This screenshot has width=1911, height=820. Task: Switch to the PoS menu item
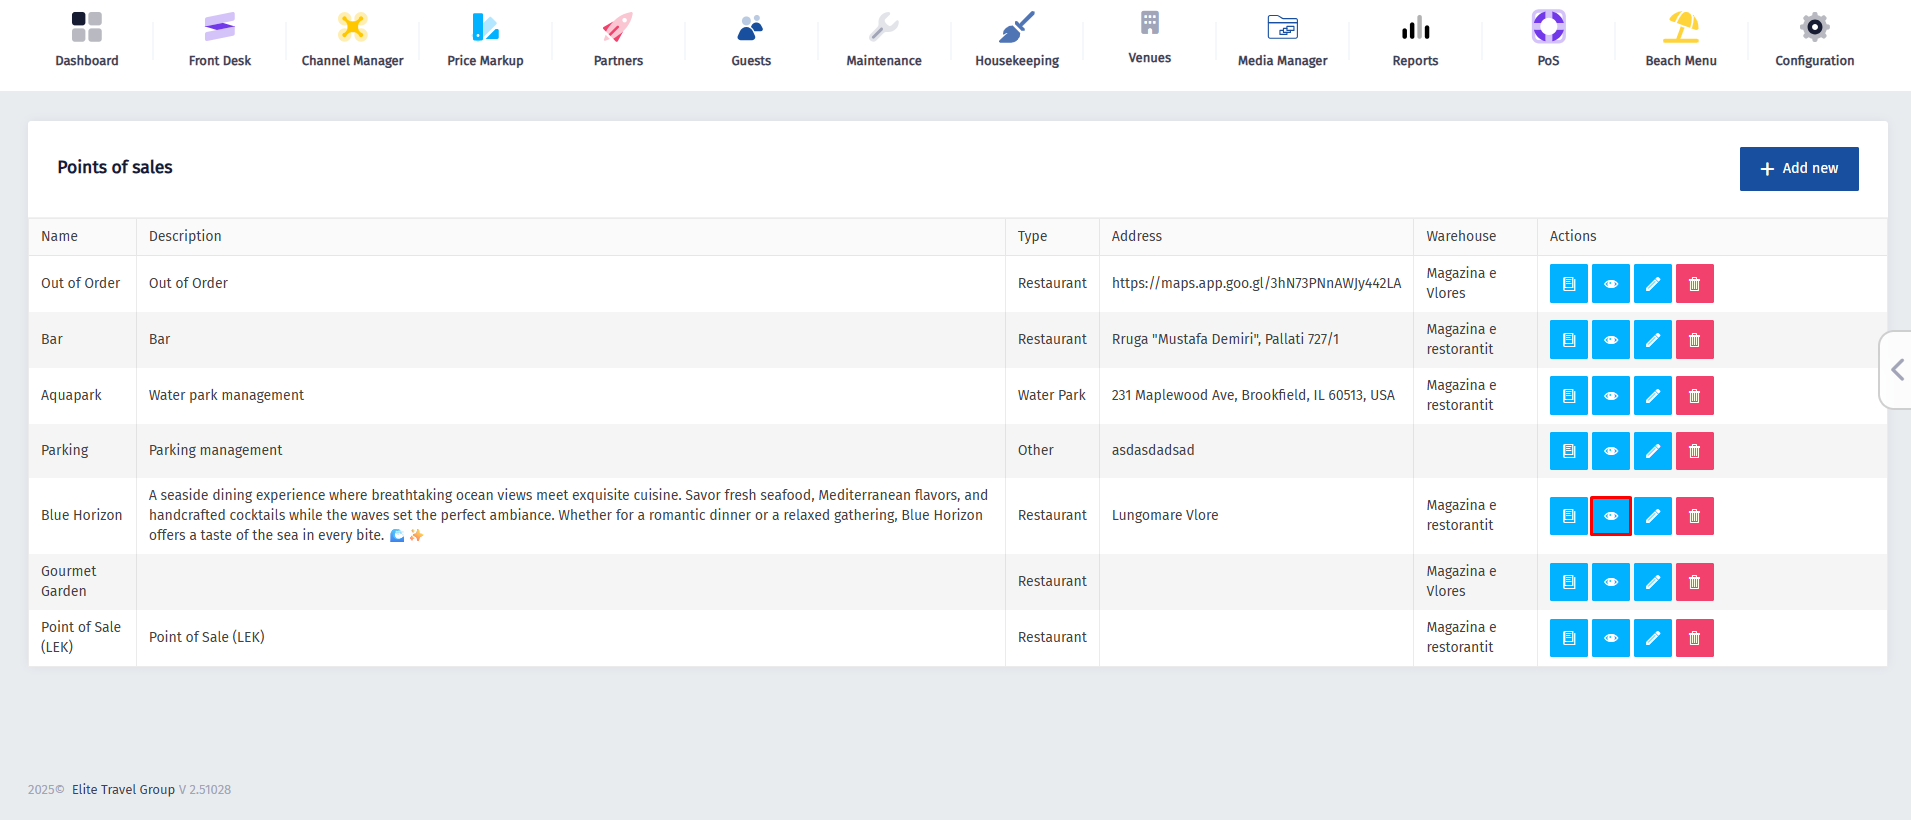1547,40
